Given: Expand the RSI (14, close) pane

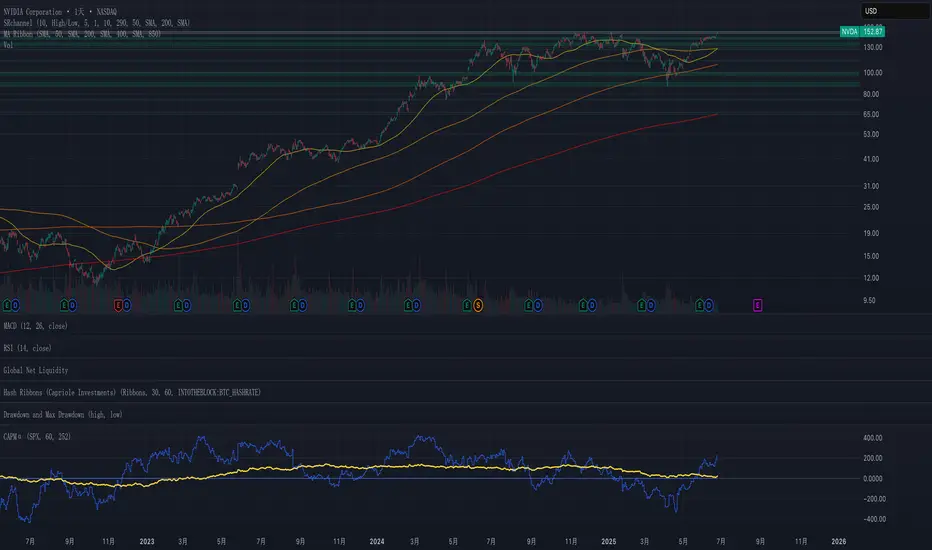Looking at the screenshot, I should point(27,348).
